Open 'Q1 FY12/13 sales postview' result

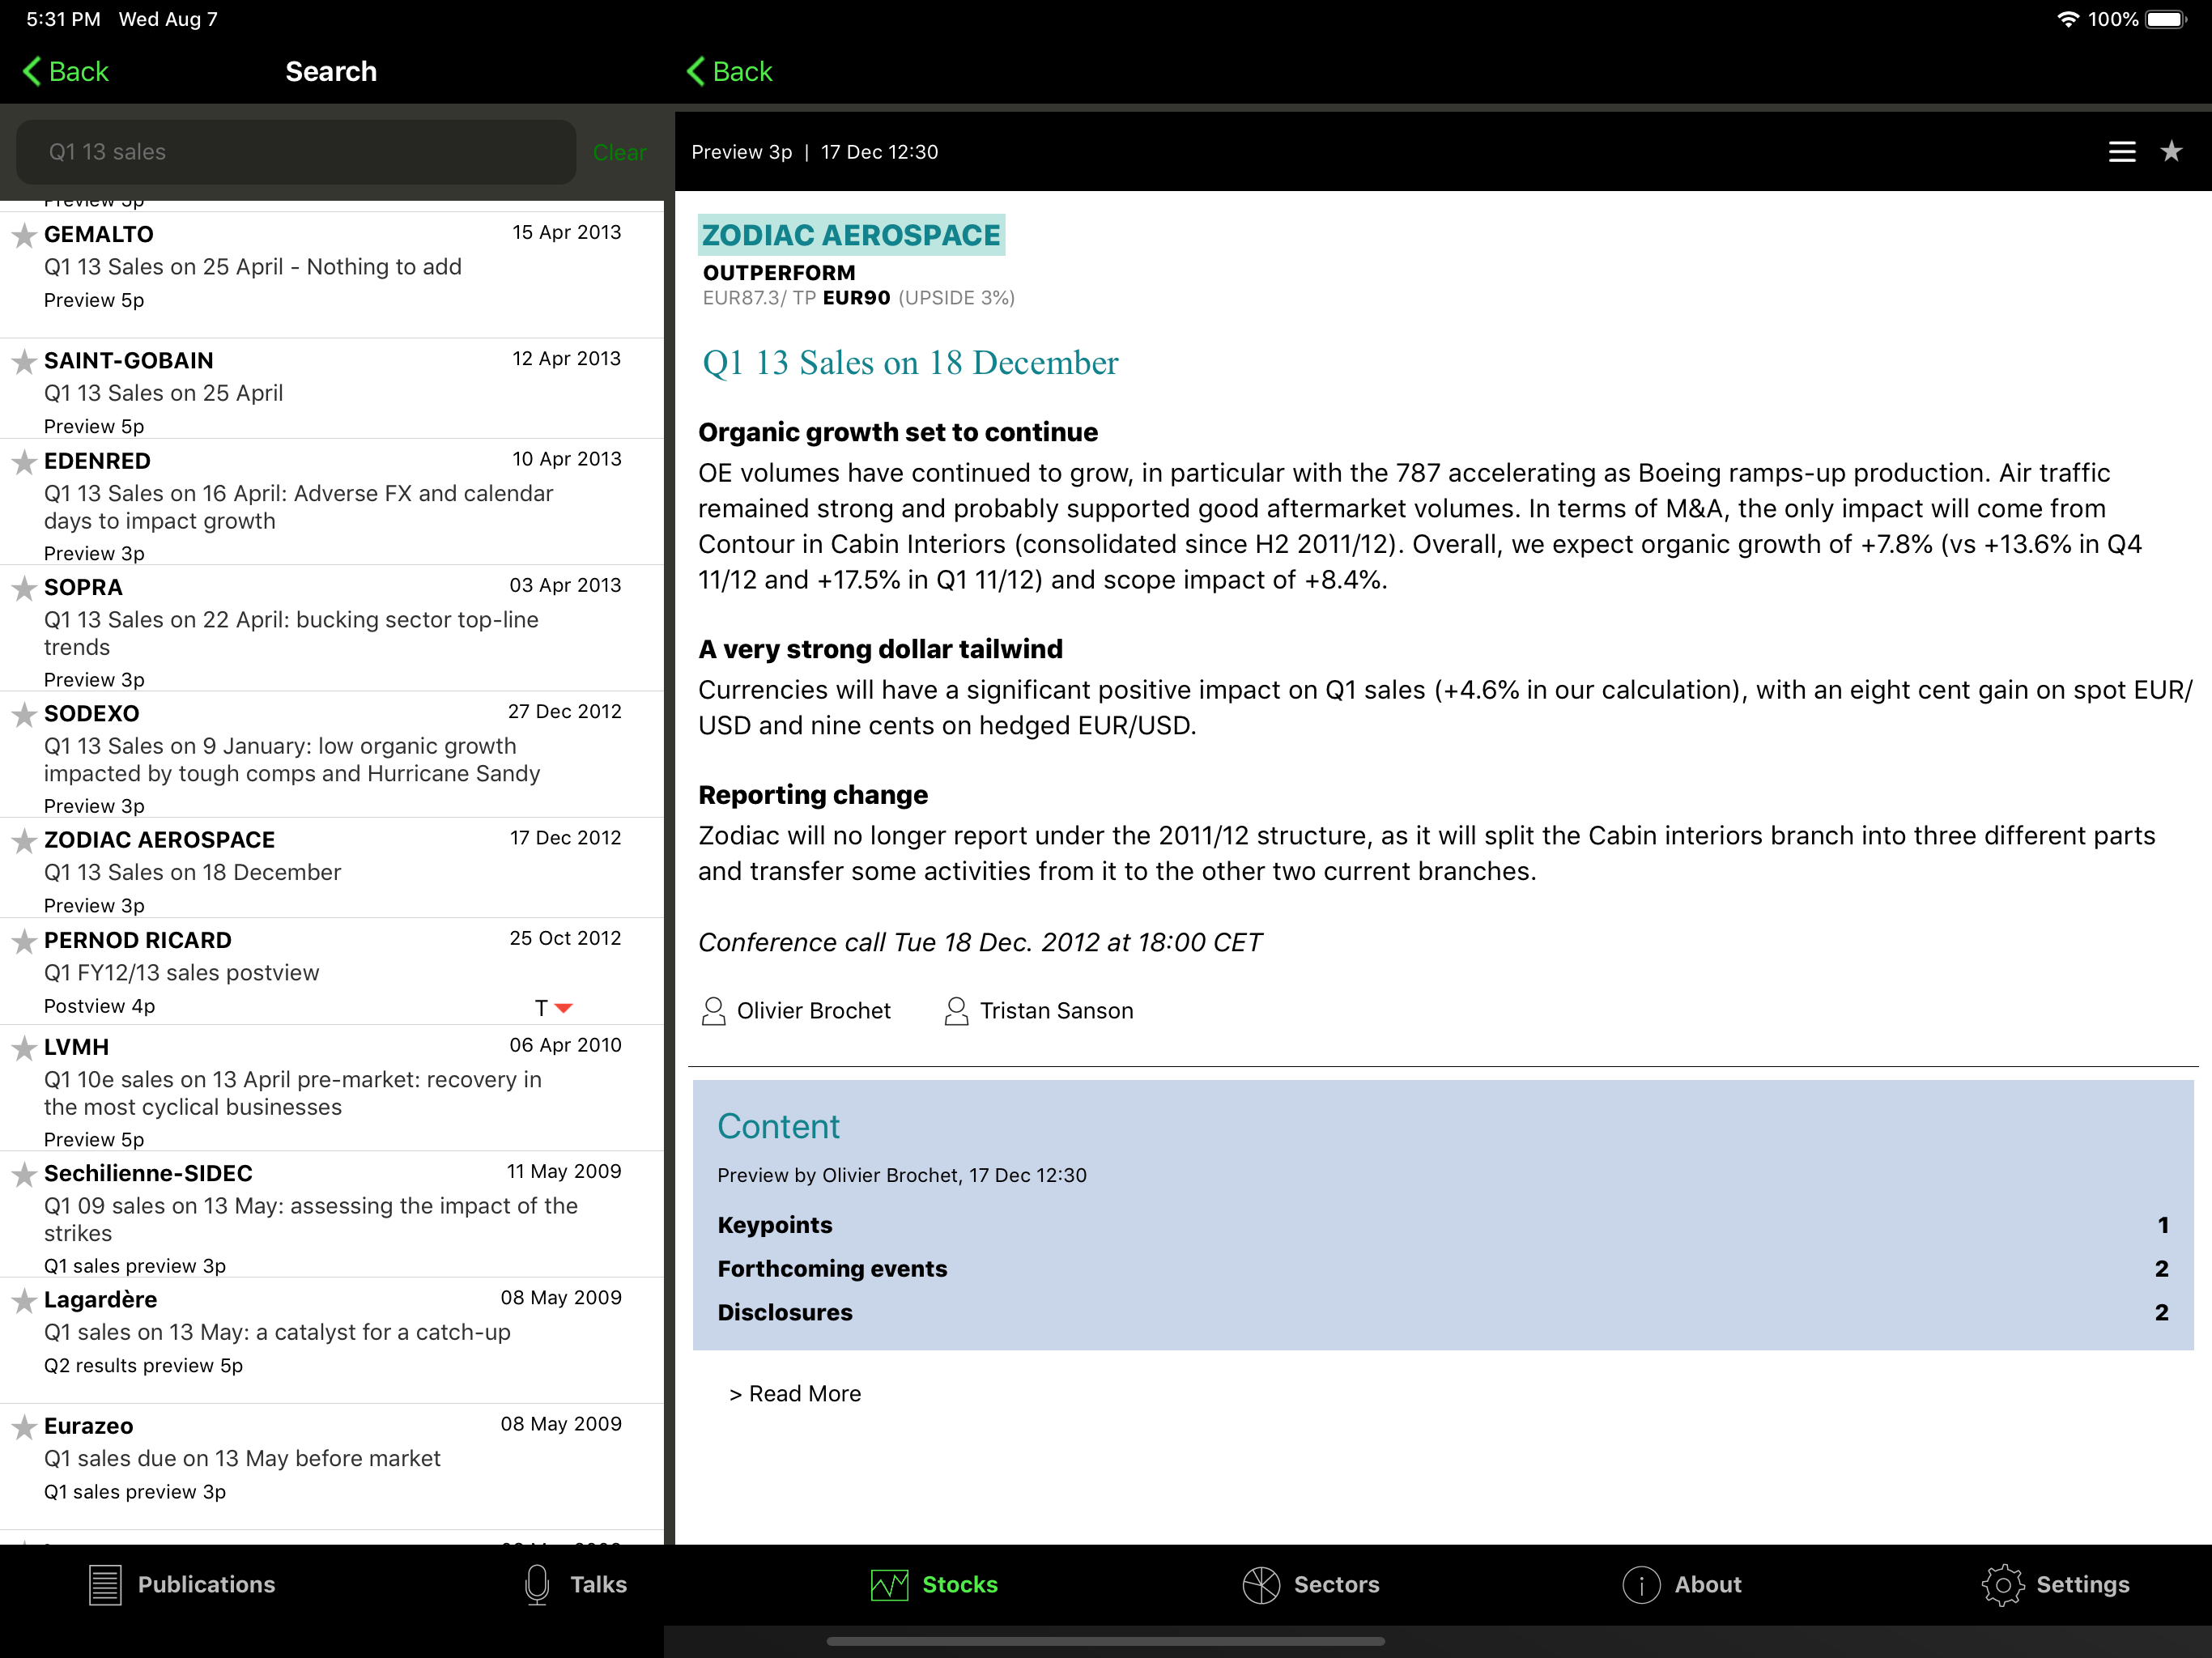(332, 971)
